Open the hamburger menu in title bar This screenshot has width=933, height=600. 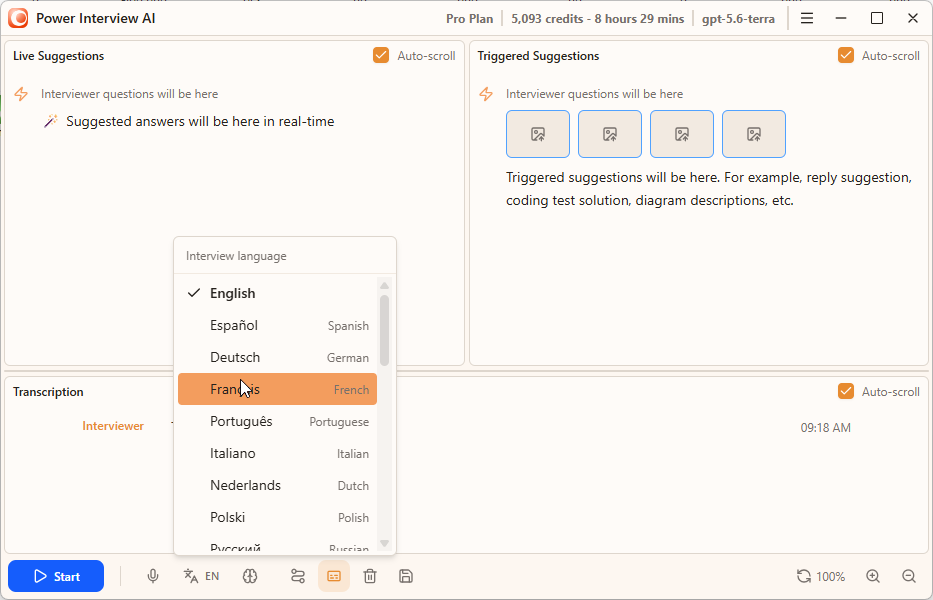[x=807, y=18]
